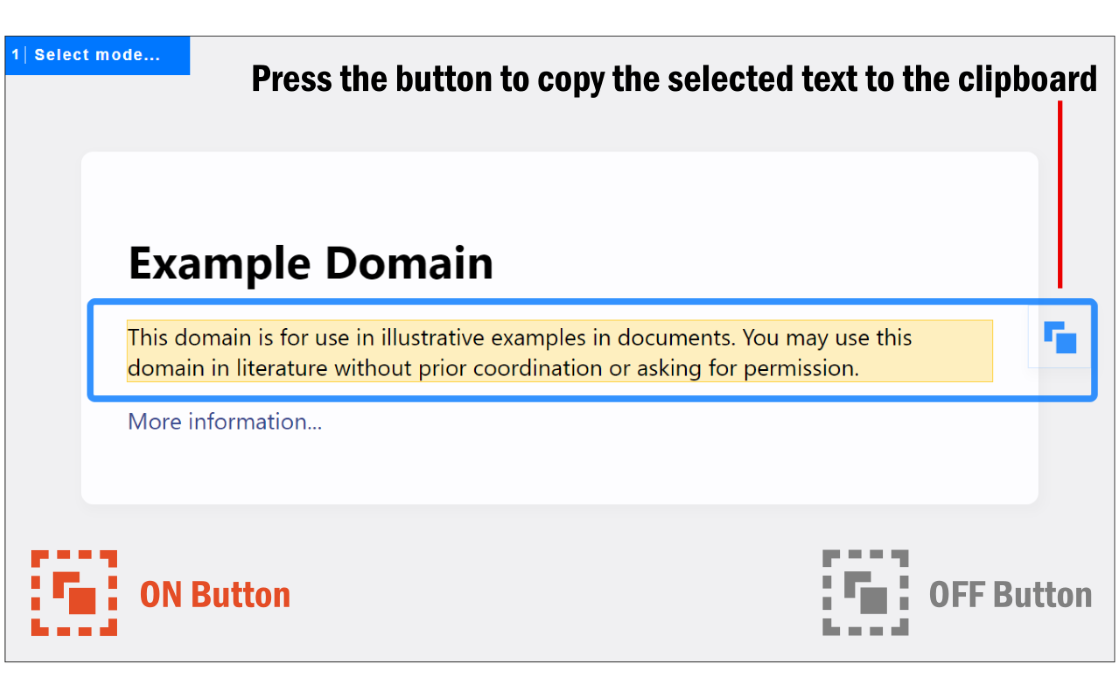Click empty white card area below the link
The width and height of the screenshot is (1120, 700).
559,469
